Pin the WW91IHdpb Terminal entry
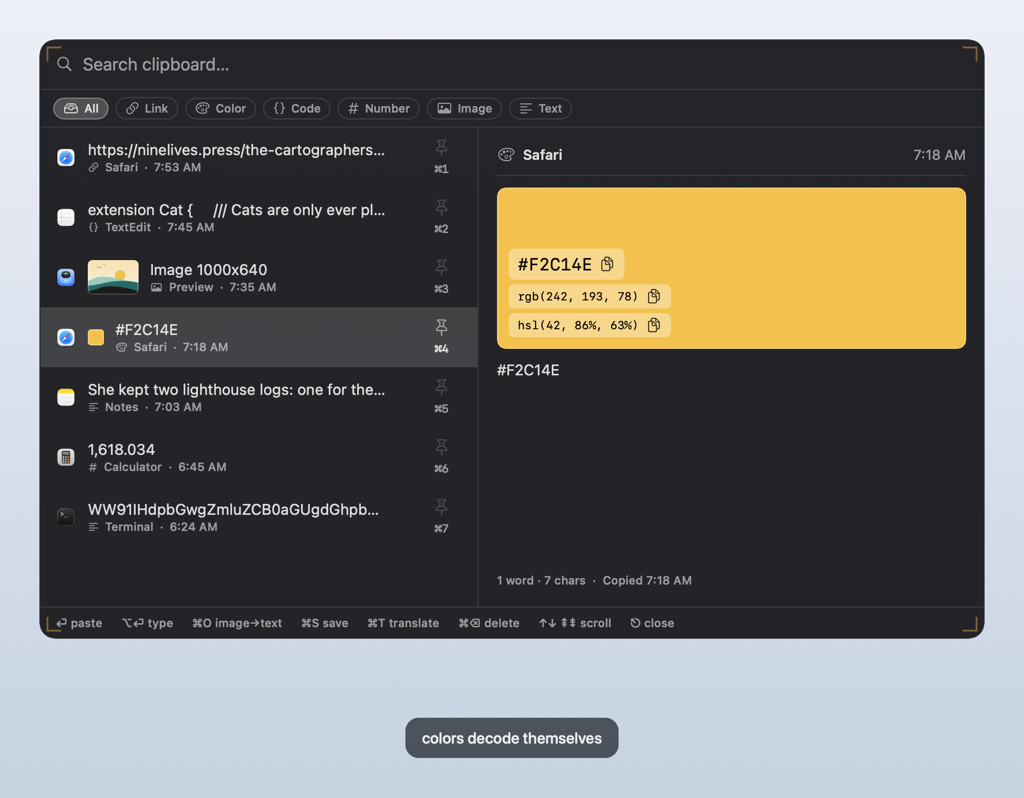Viewport: 1024px width, 798px height. click(x=441, y=507)
